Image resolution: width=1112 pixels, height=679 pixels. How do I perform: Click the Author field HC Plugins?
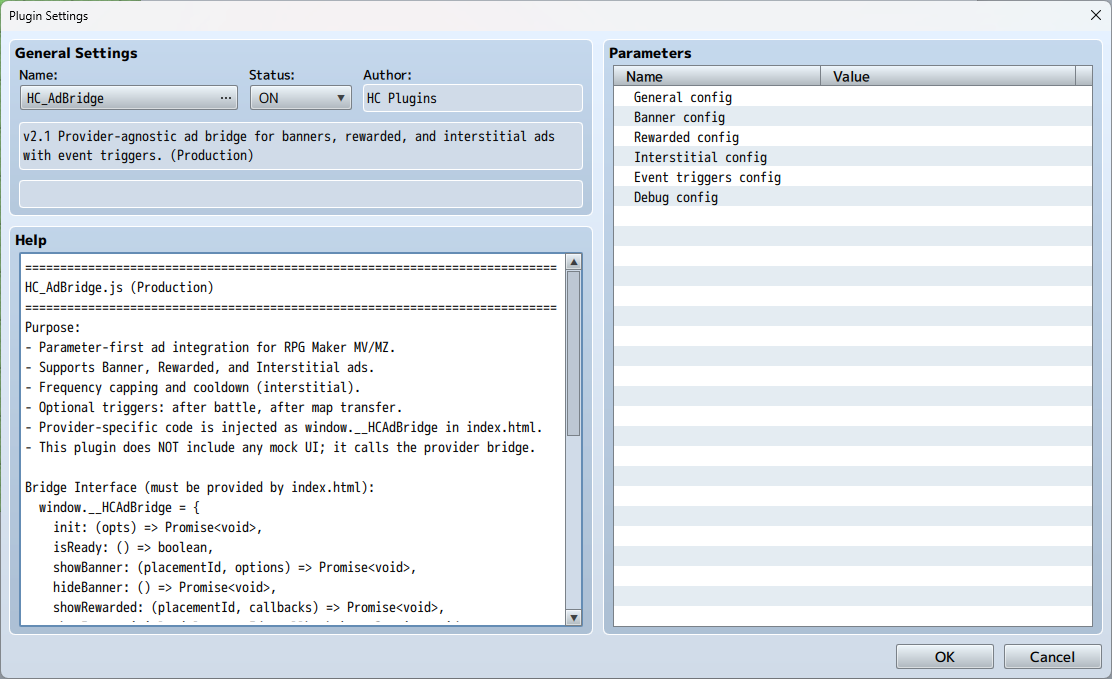(x=473, y=98)
